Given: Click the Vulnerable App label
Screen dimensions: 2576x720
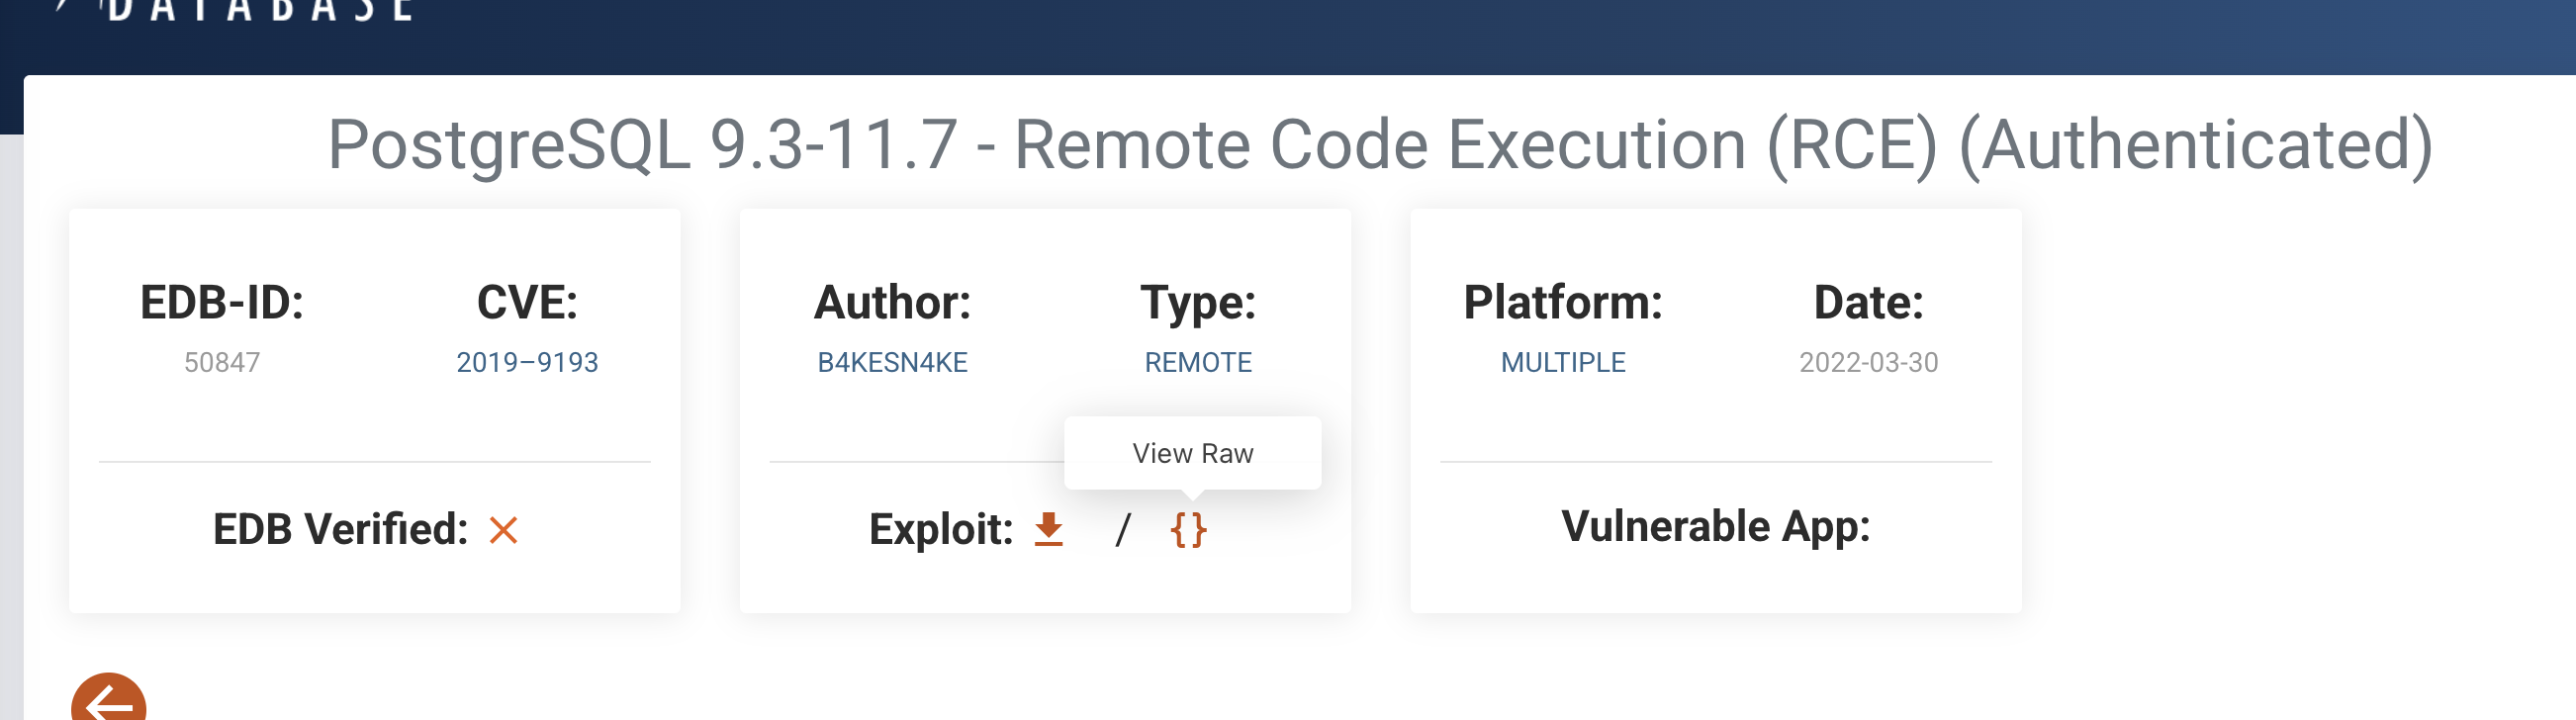Looking at the screenshot, I should pyautogui.click(x=1716, y=526).
